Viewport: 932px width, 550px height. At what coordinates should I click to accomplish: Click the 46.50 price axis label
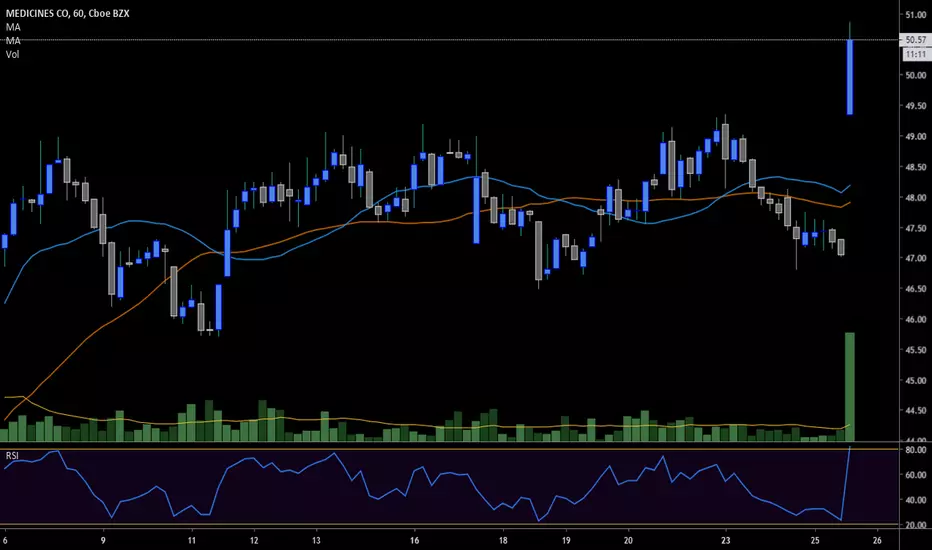[x=915, y=289]
